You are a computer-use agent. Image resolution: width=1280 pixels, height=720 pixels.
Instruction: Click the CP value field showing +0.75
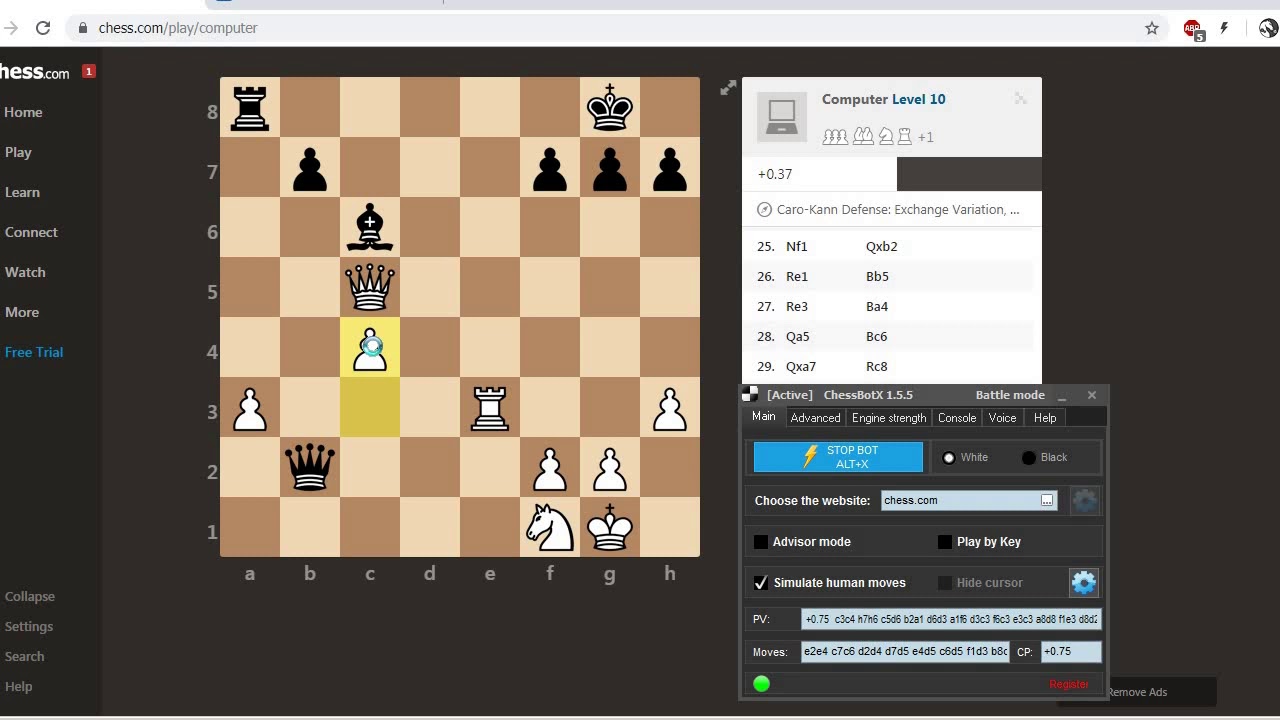pyautogui.click(x=1071, y=652)
